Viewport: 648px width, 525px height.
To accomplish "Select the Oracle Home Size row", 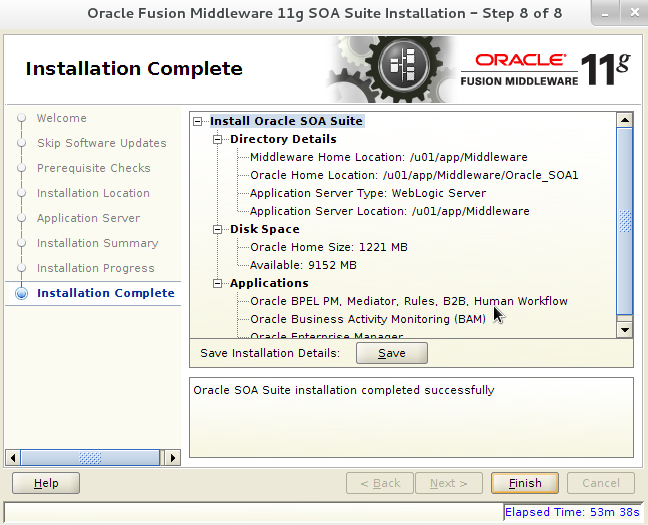I will click(329, 247).
